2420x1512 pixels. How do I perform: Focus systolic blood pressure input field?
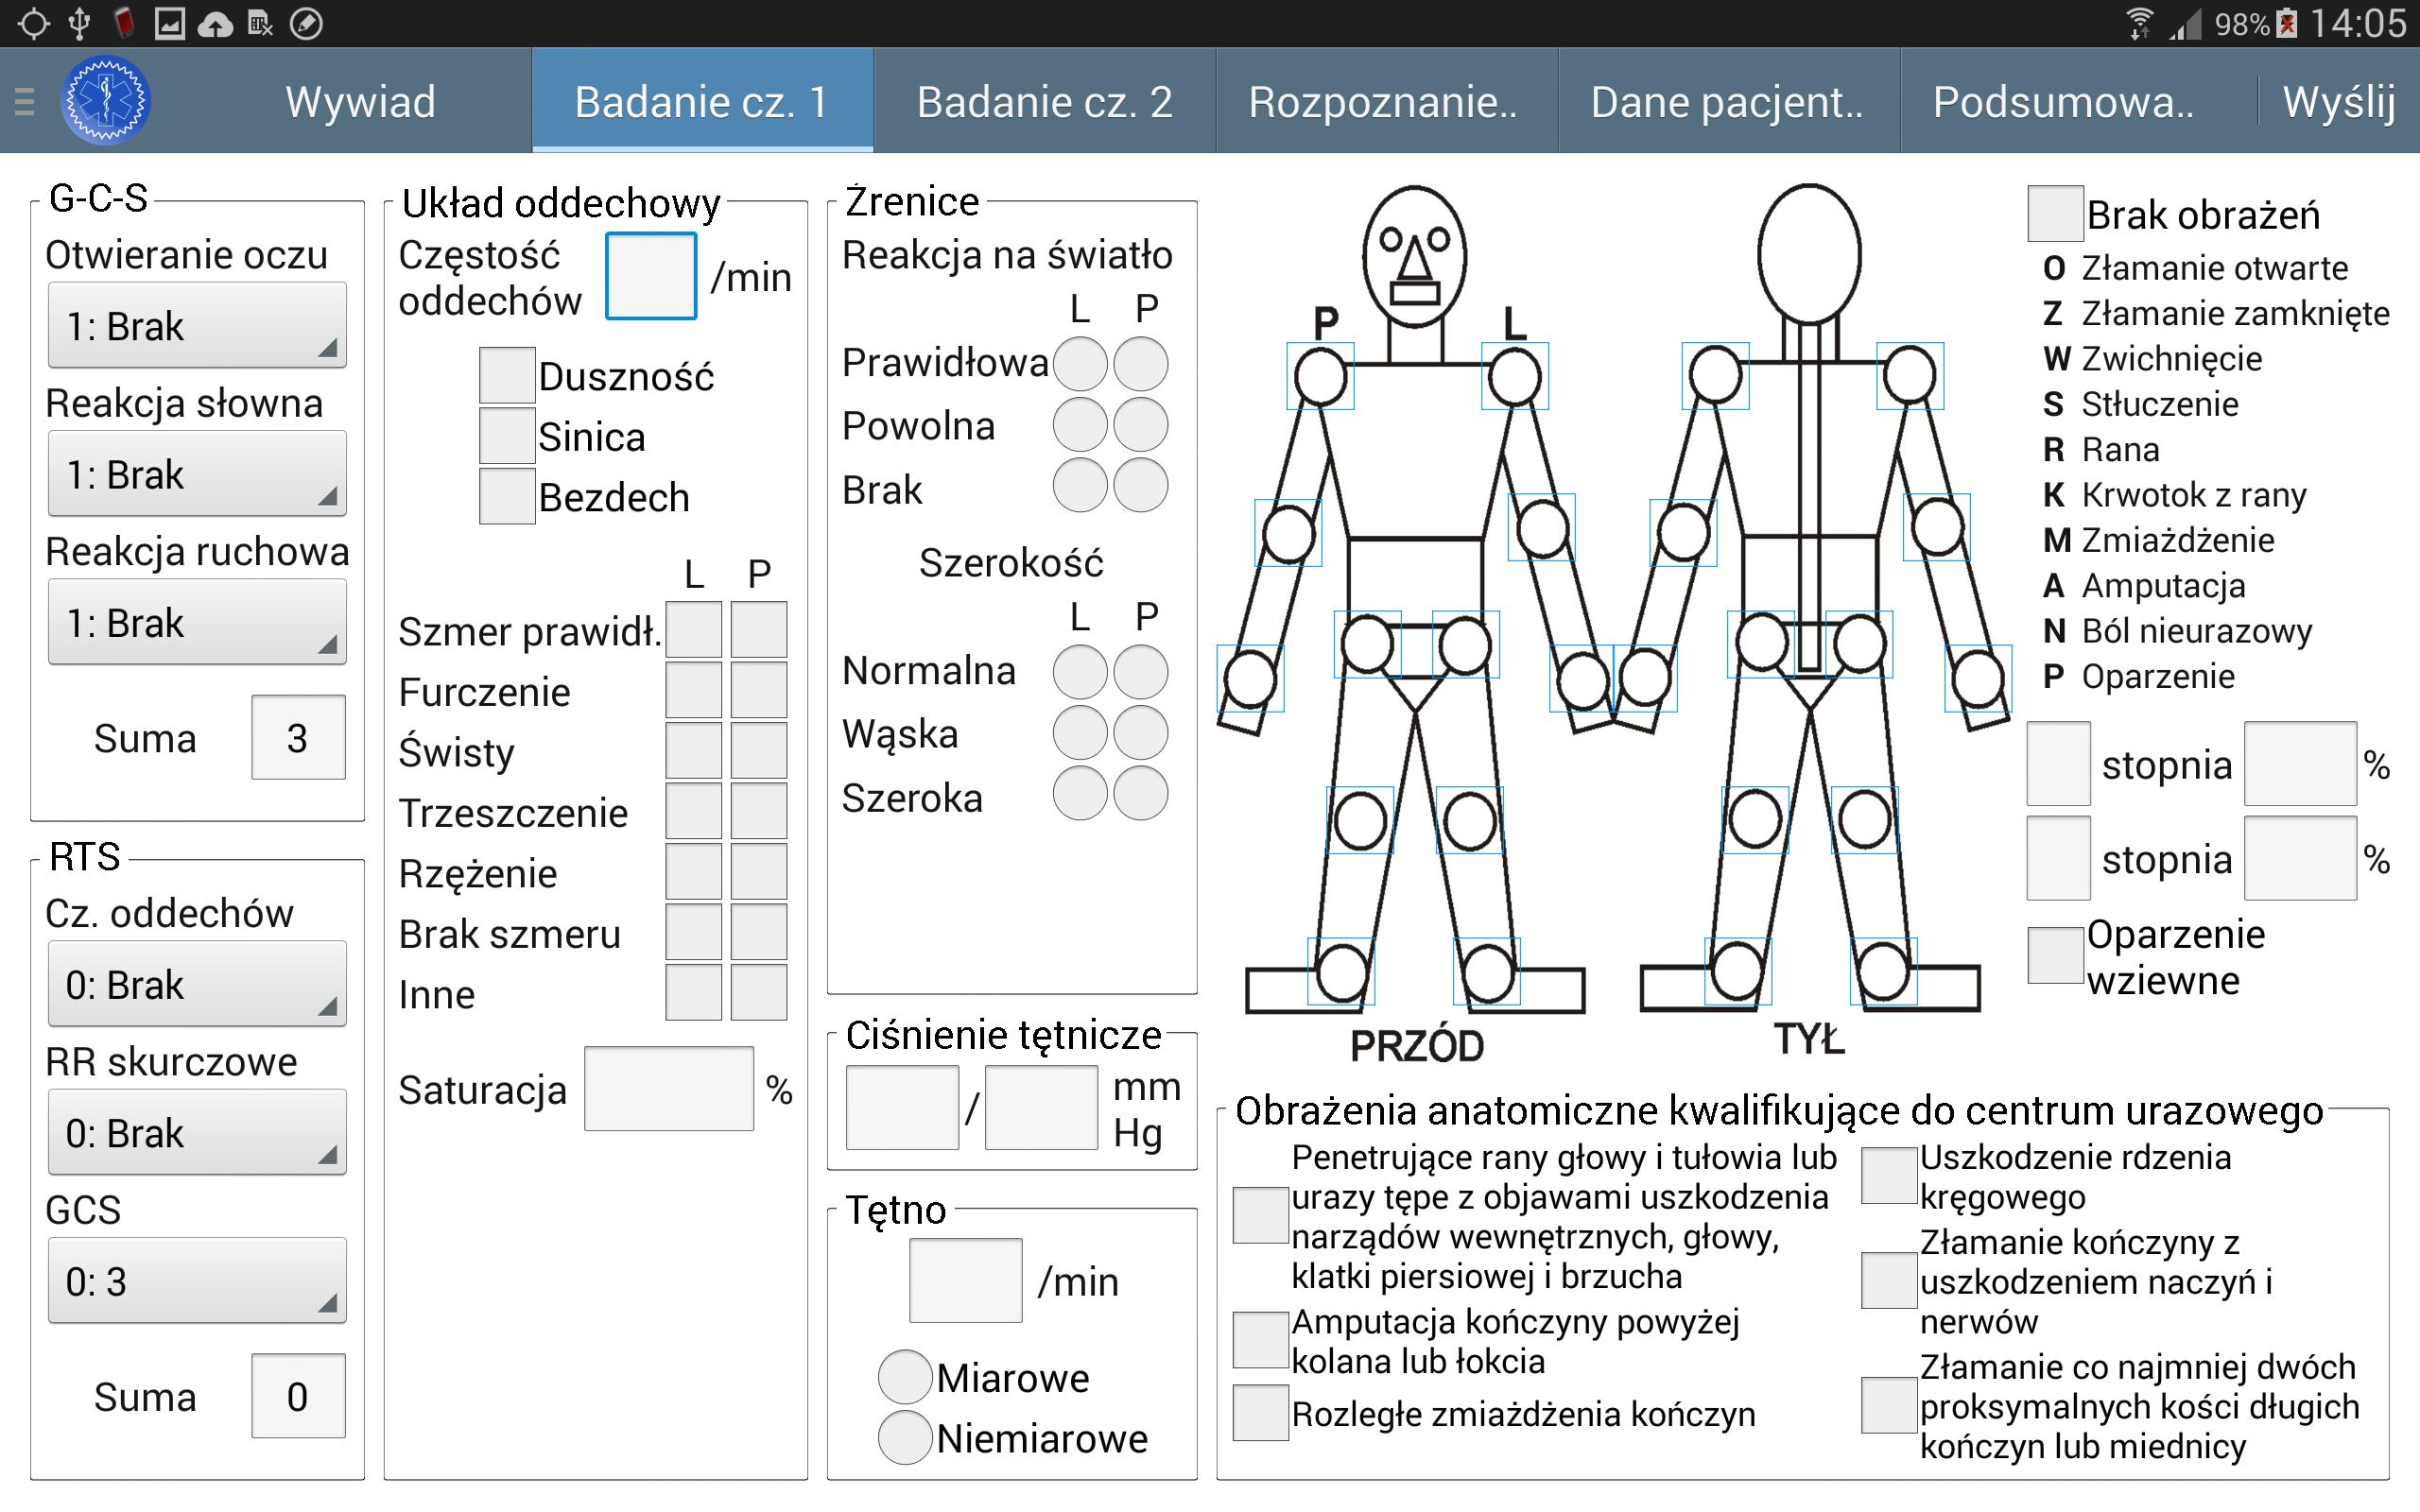(902, 1108)
